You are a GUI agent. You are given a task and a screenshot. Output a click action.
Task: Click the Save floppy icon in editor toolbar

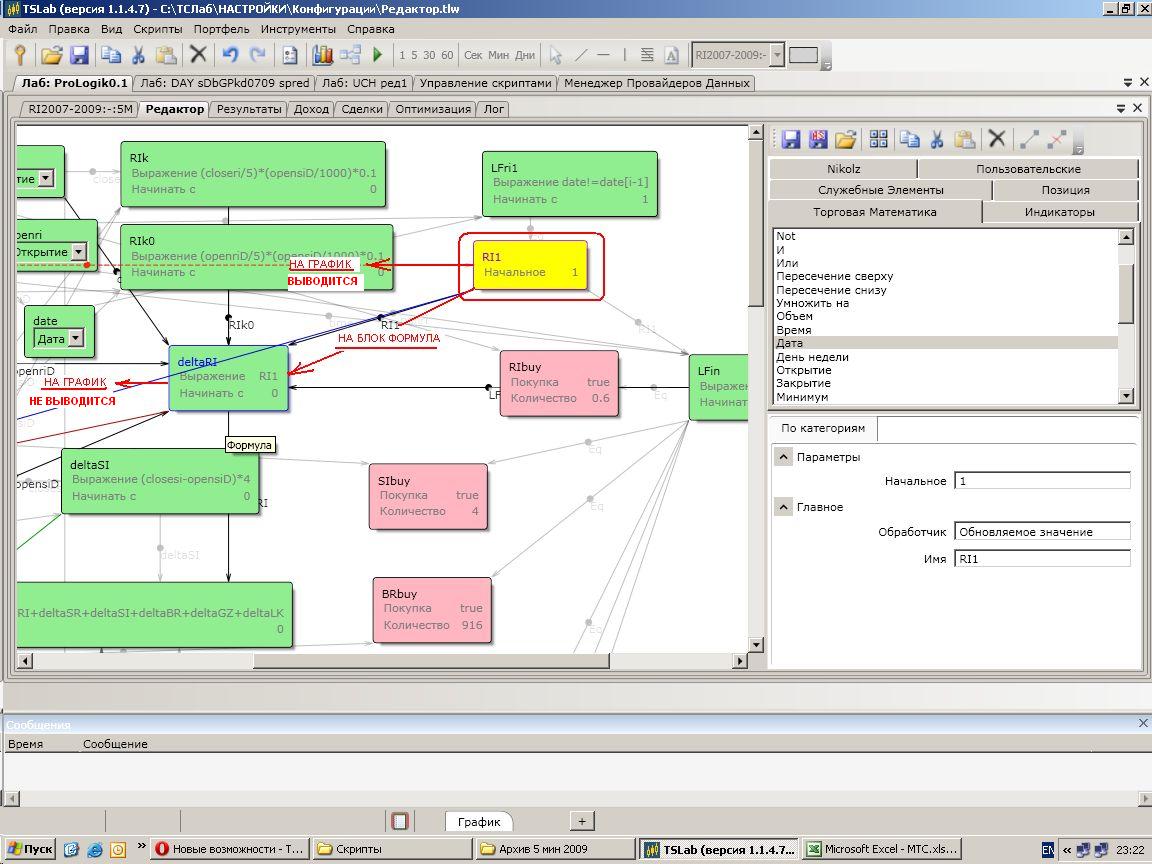click(x=791, y=140)
